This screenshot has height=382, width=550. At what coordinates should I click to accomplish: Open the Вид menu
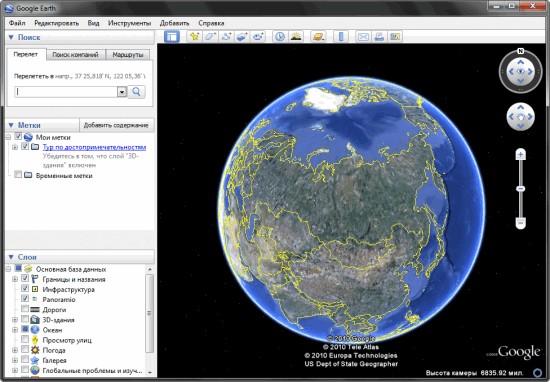[93, 23]
